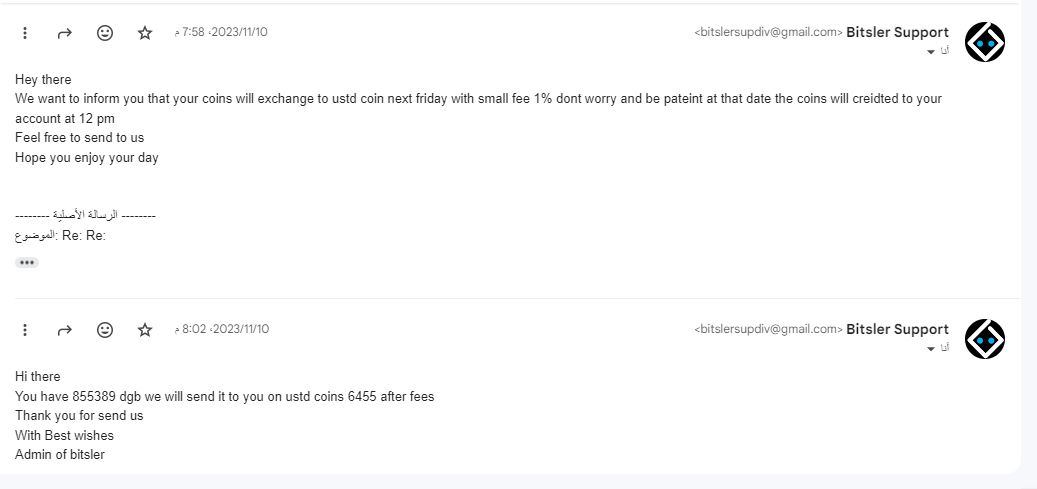This screenshot has width=1037, height=489.
Task: Click sender email address in first message header
Action: pyautogui.click(x=768, y=32)
